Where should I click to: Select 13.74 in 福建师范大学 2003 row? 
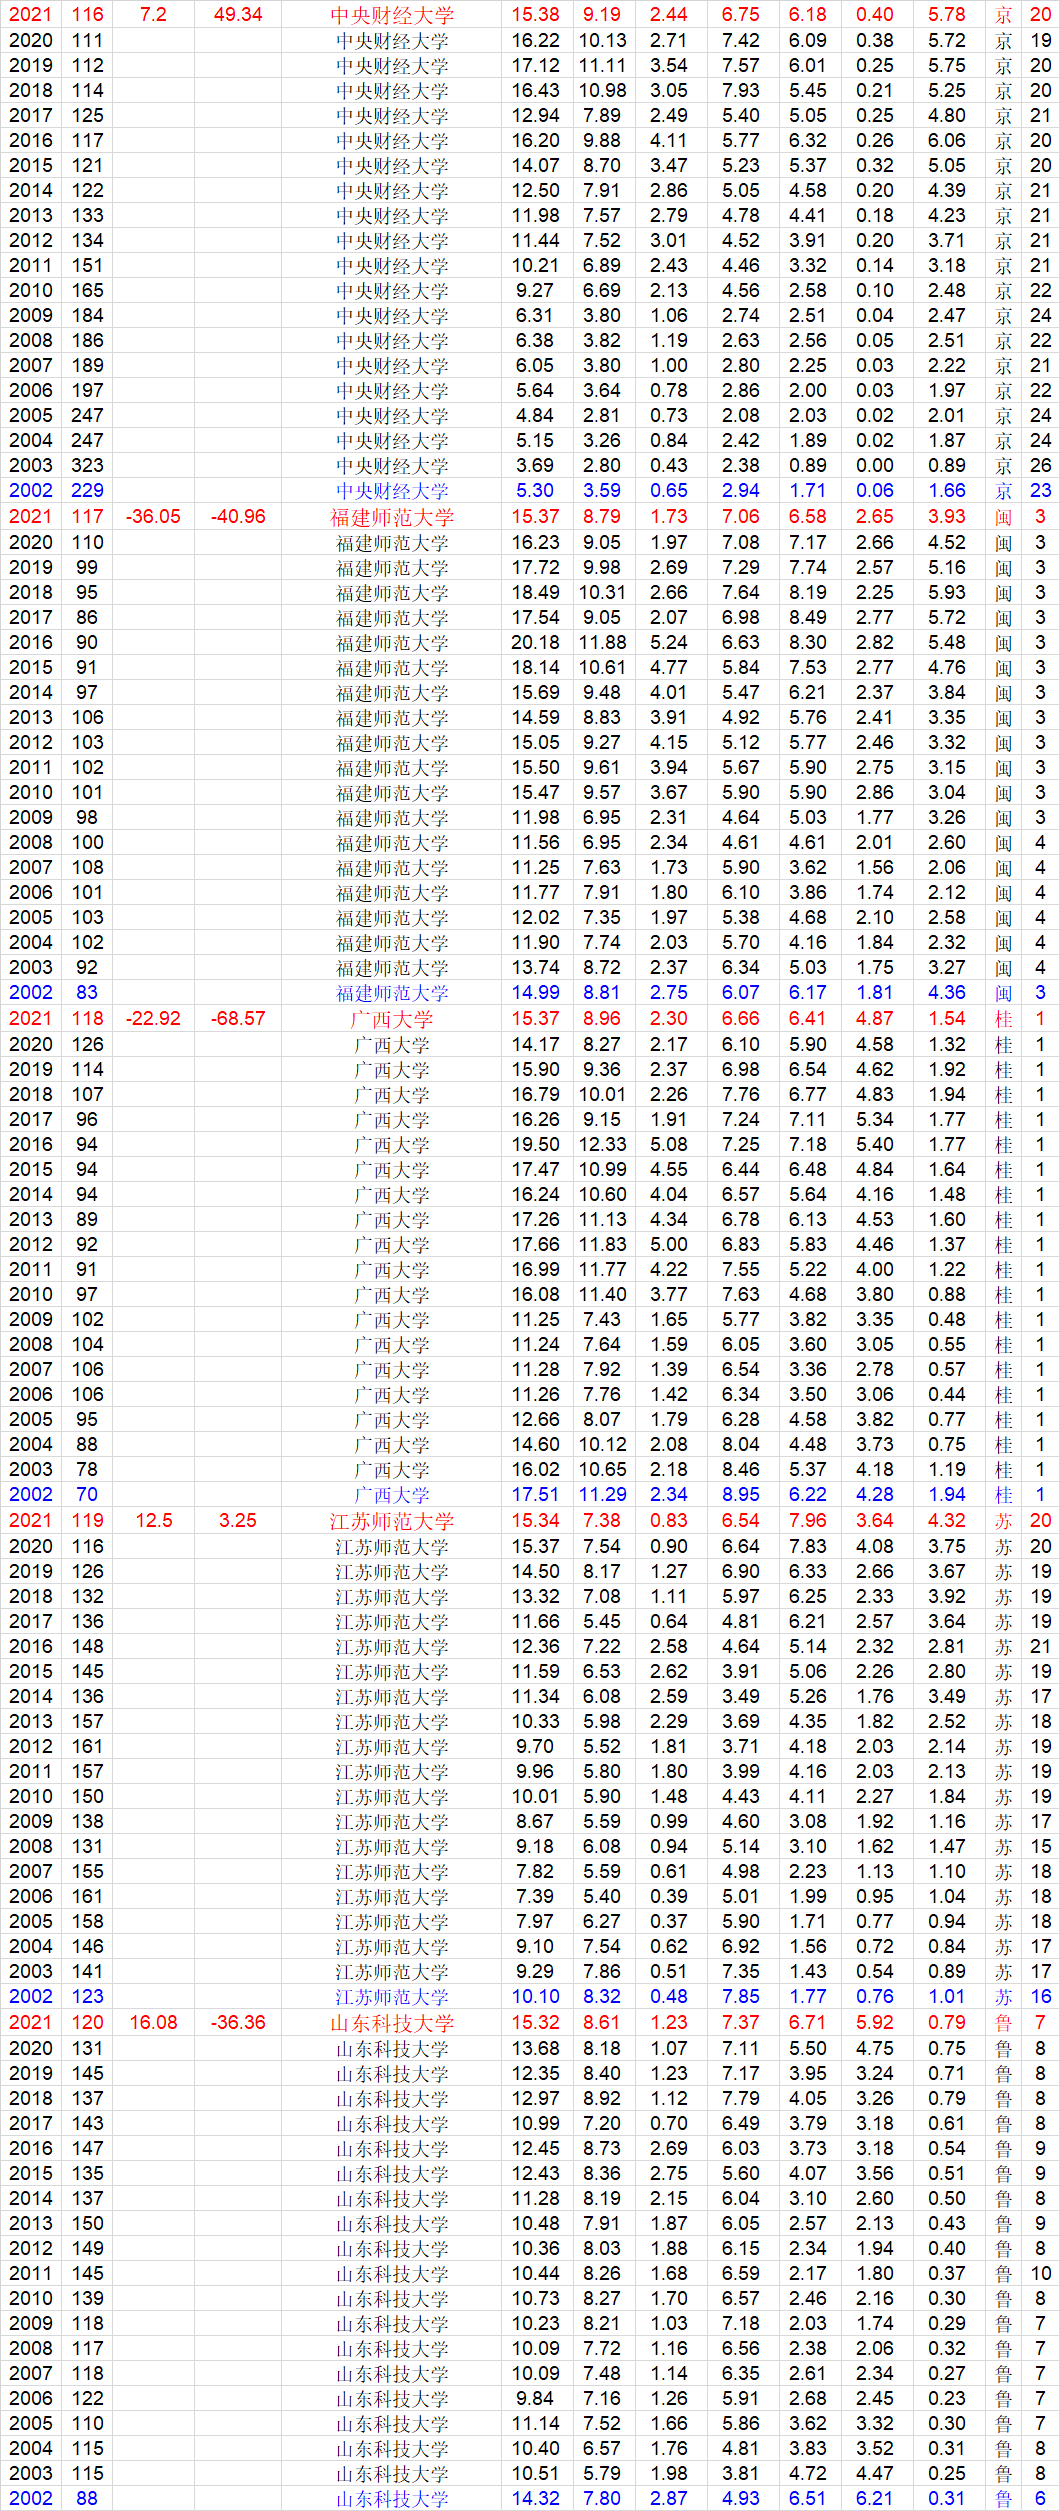536,968
